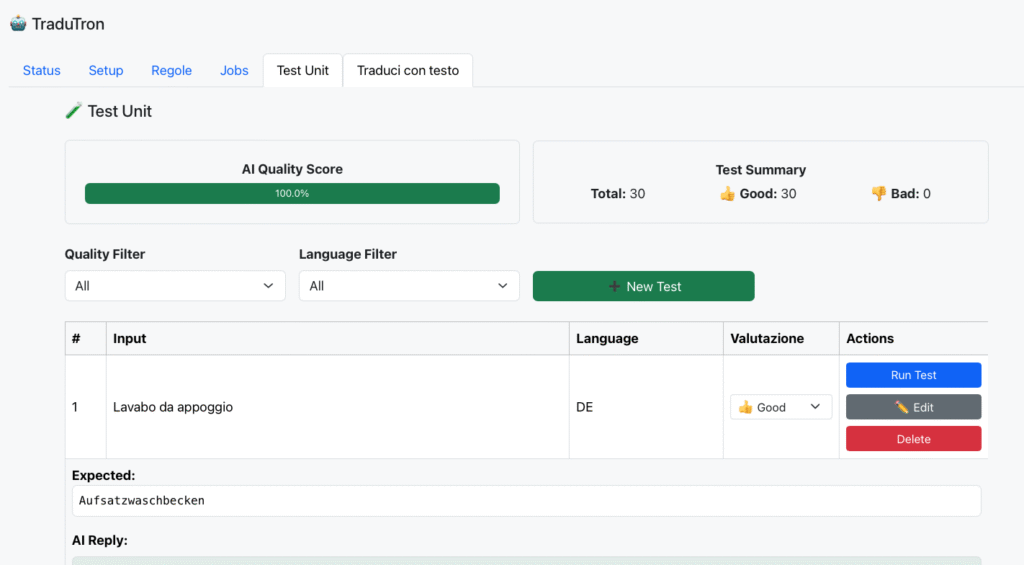Click the Expected text field with Aufsatzwaschbecken
The height and width of the screenshot is (565, 1024).
(x=526, y=500)
